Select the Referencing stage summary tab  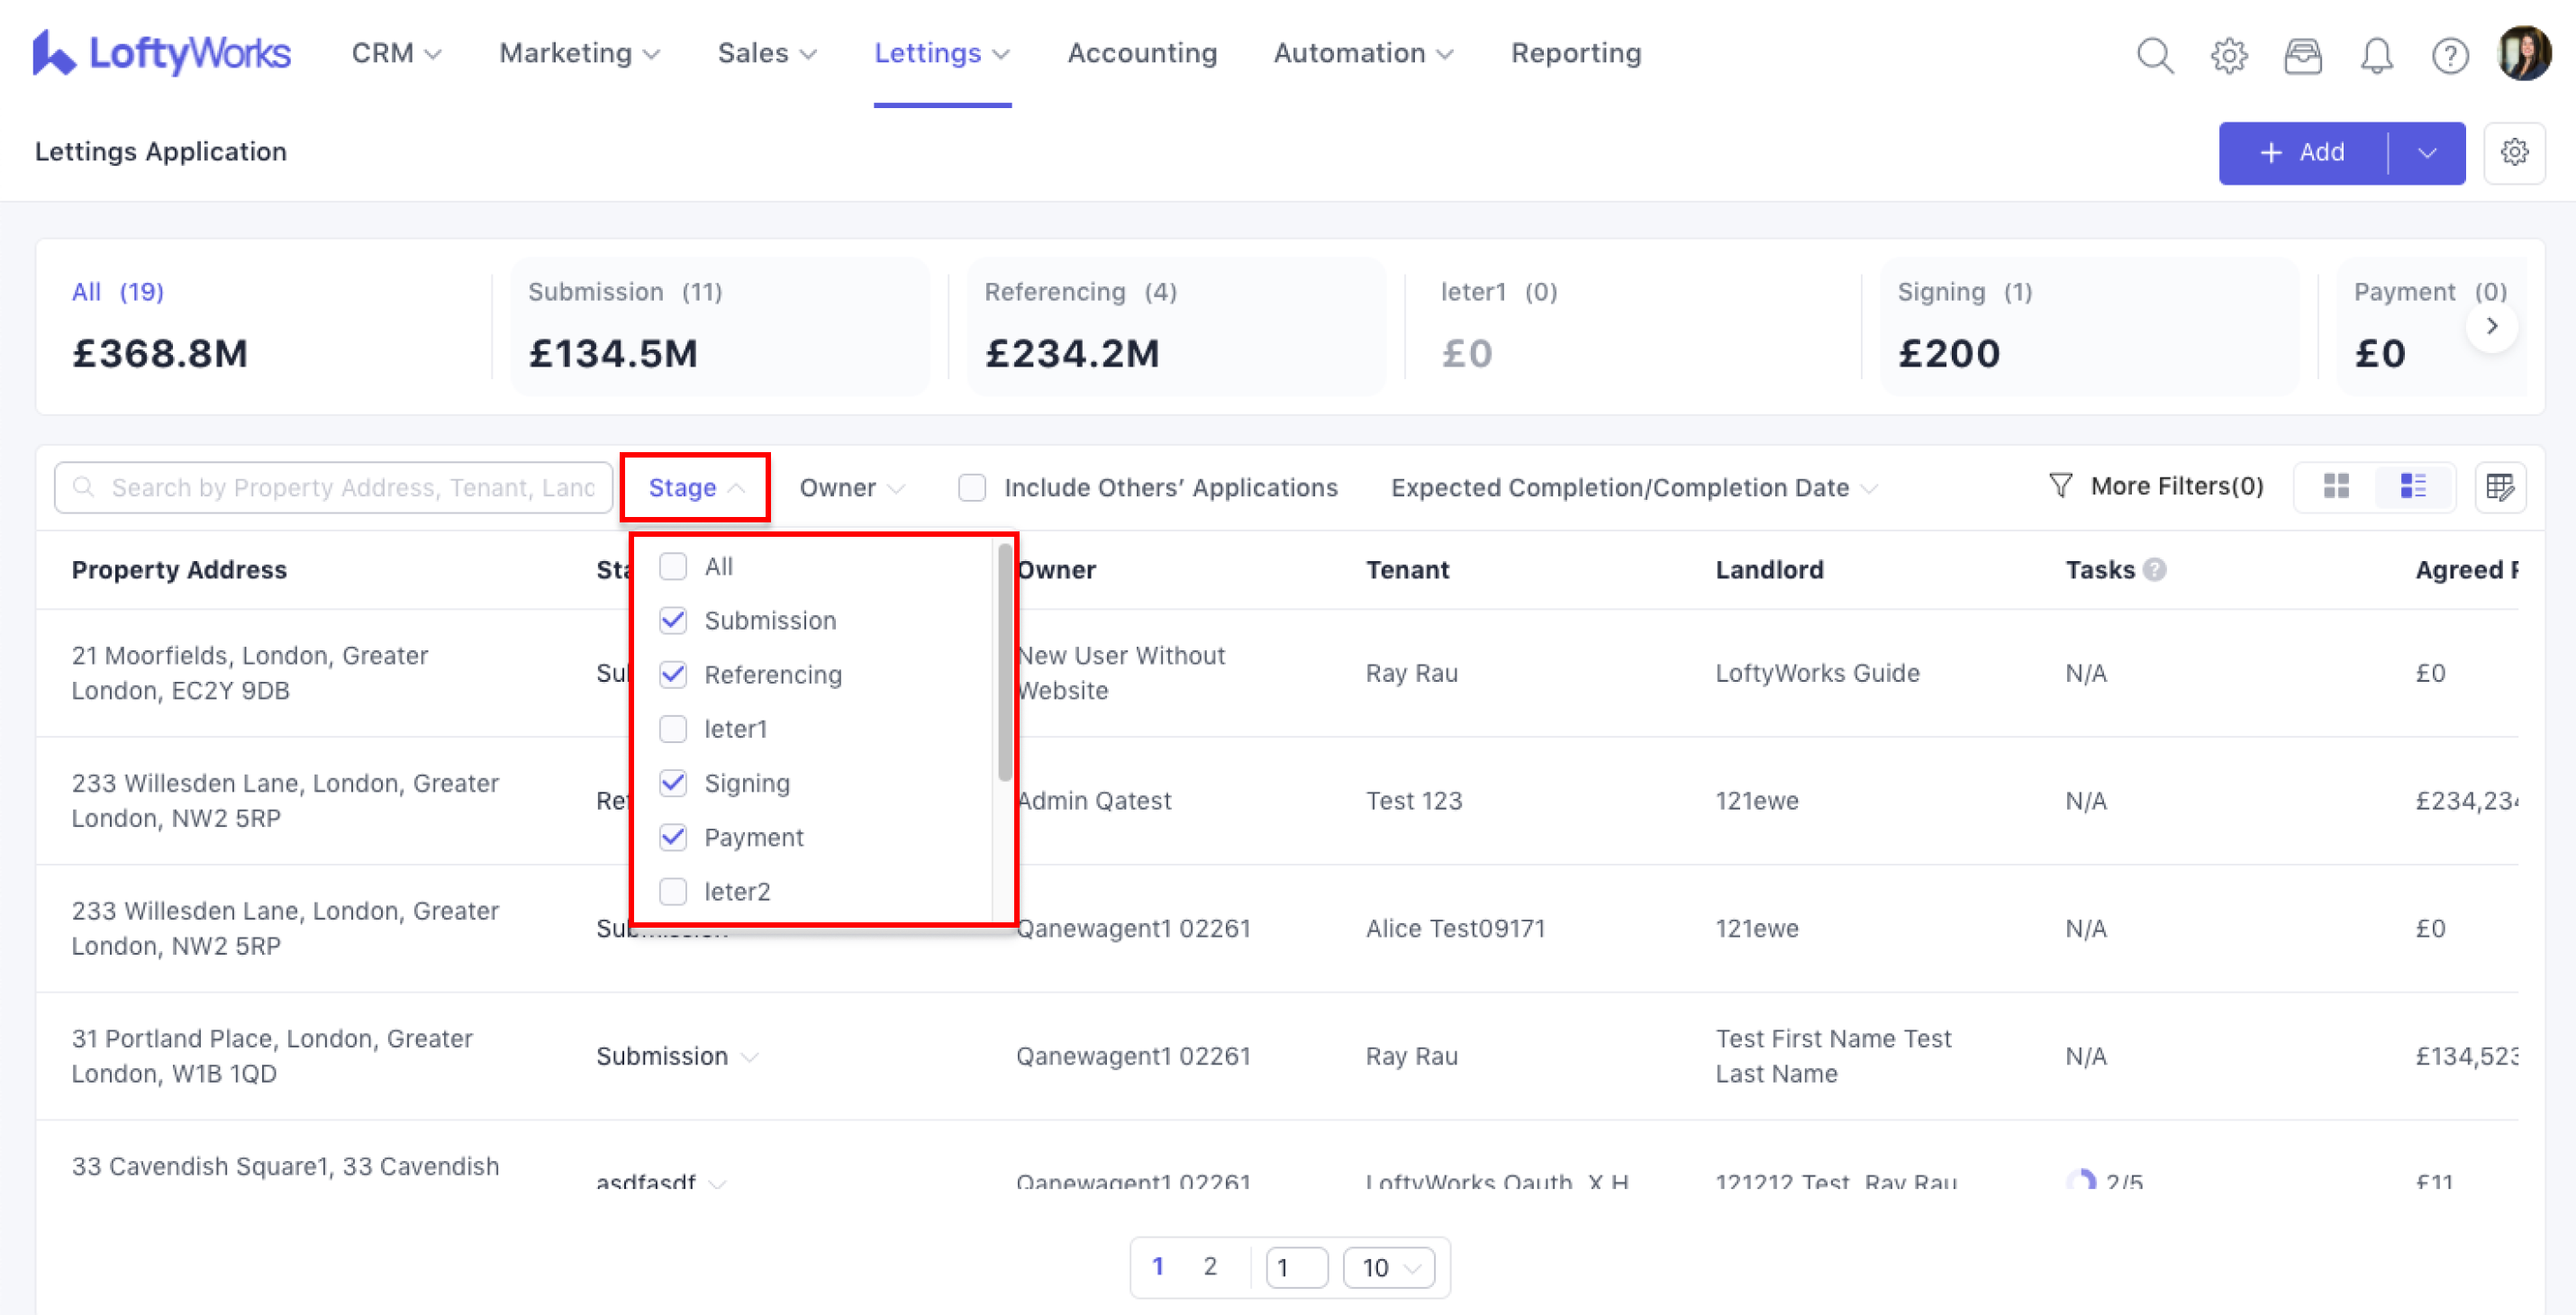point(1175,326)
